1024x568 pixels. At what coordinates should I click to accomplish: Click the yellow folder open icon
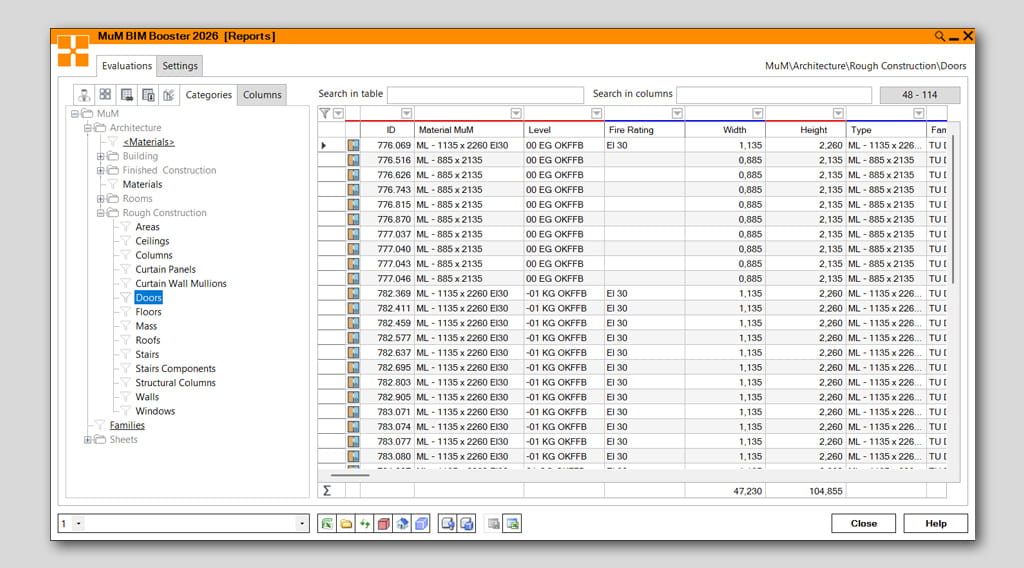click(x=345, y=523)
